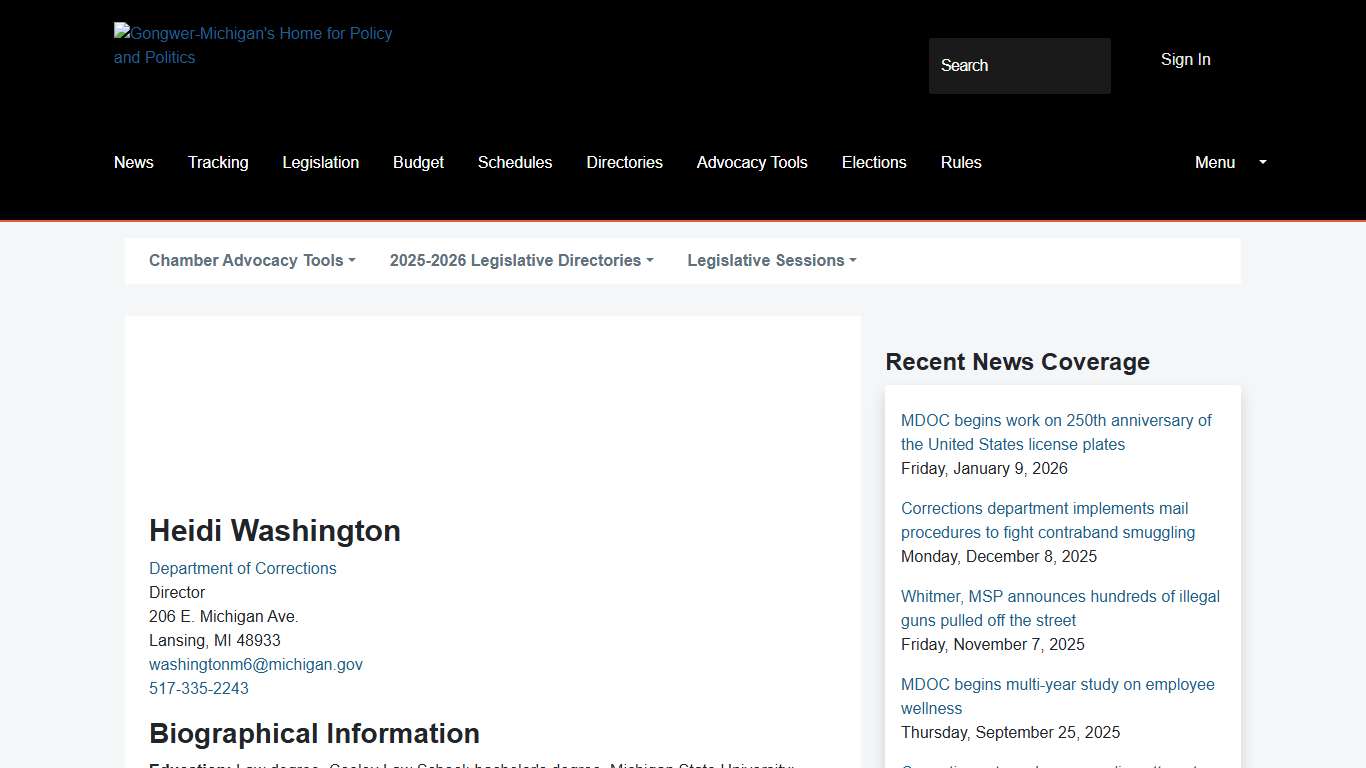
Task: Open the 2025-2026 Legislative Directories dropdown
Action: click(x=521, y=260)
